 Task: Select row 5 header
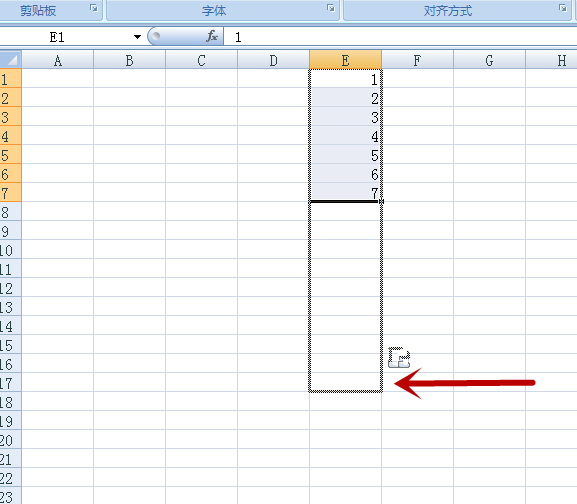click(11, 155)
